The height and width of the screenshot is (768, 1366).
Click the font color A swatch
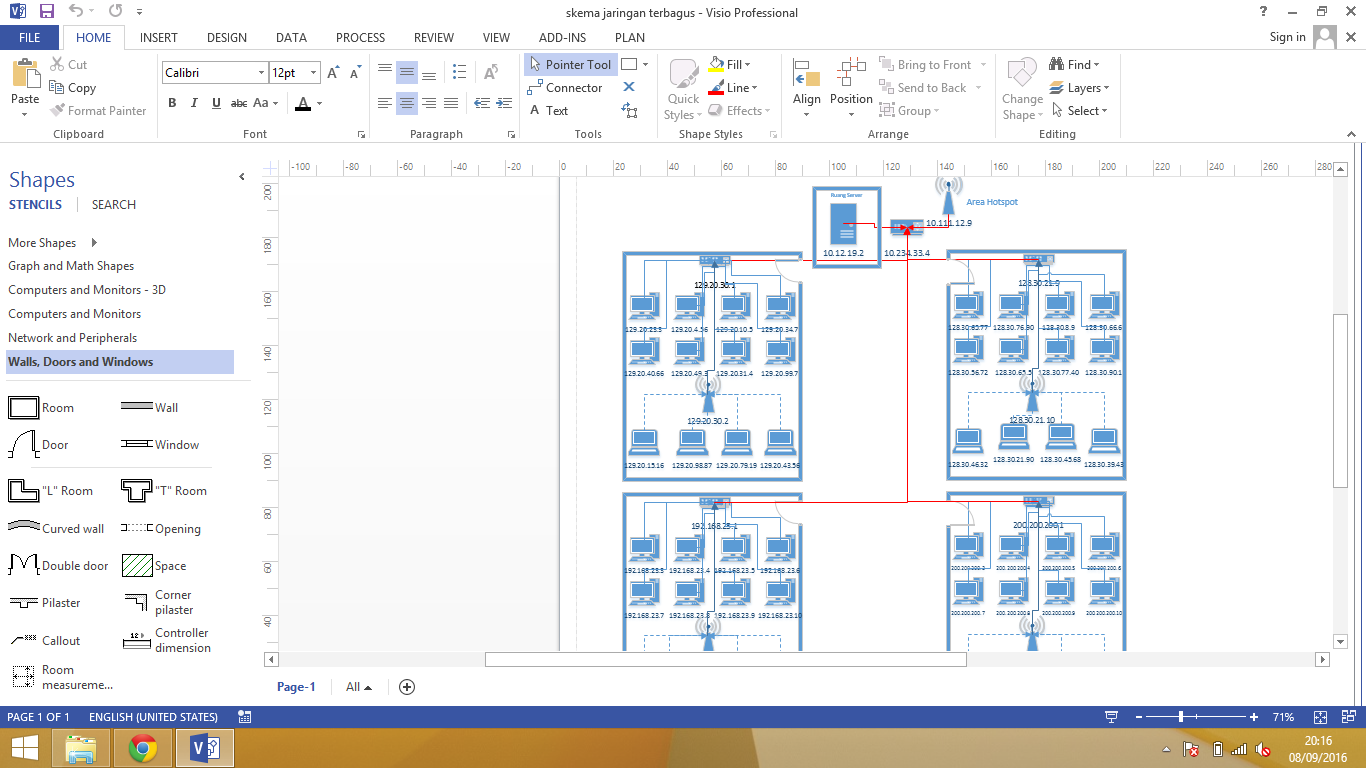pos(304,103)
